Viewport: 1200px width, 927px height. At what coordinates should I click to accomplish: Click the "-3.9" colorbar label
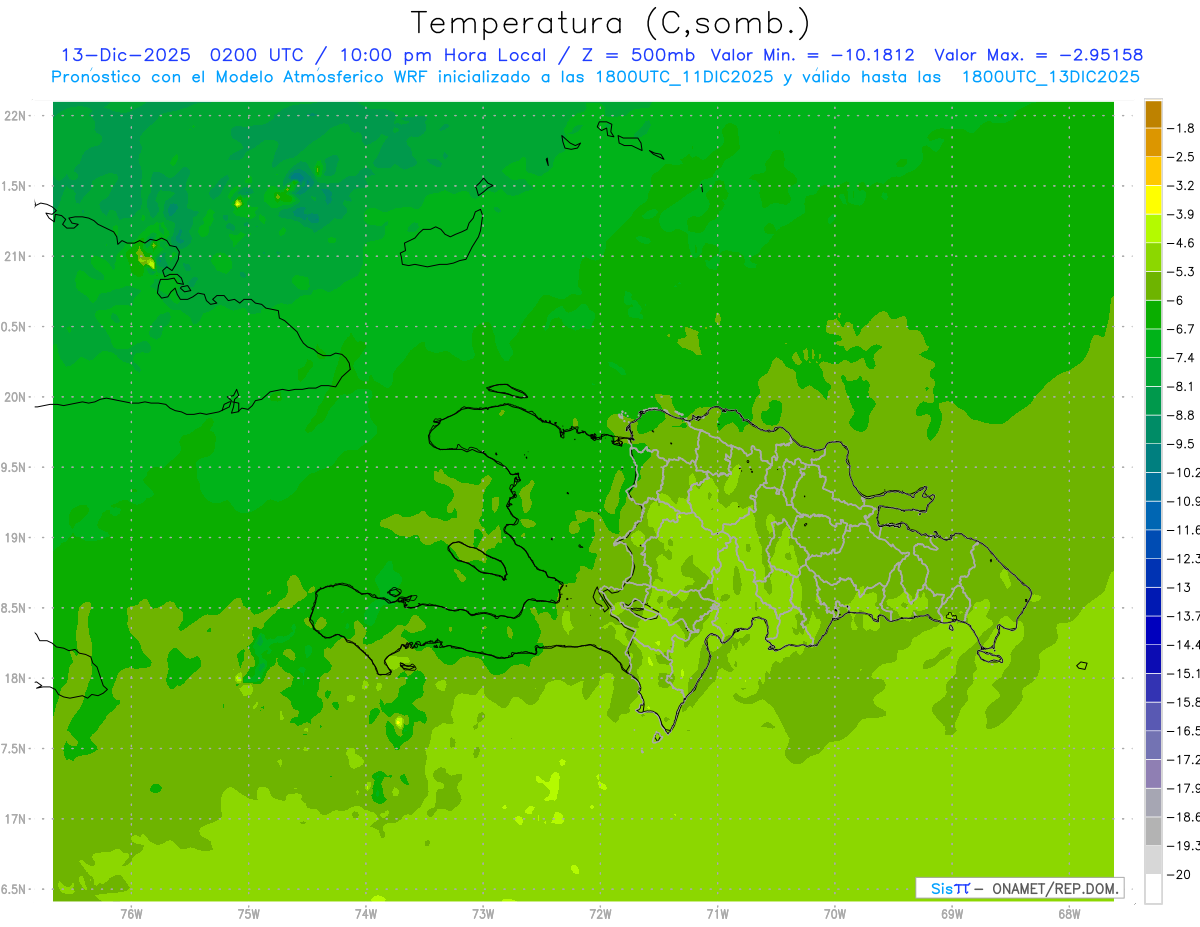coord(1180,214)
